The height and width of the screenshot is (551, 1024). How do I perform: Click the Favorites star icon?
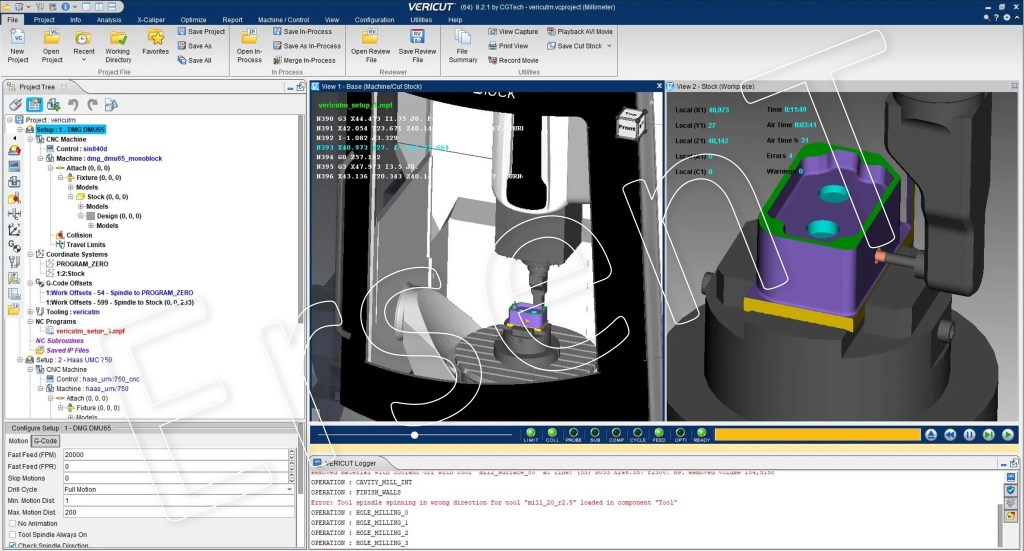[155, 38]
